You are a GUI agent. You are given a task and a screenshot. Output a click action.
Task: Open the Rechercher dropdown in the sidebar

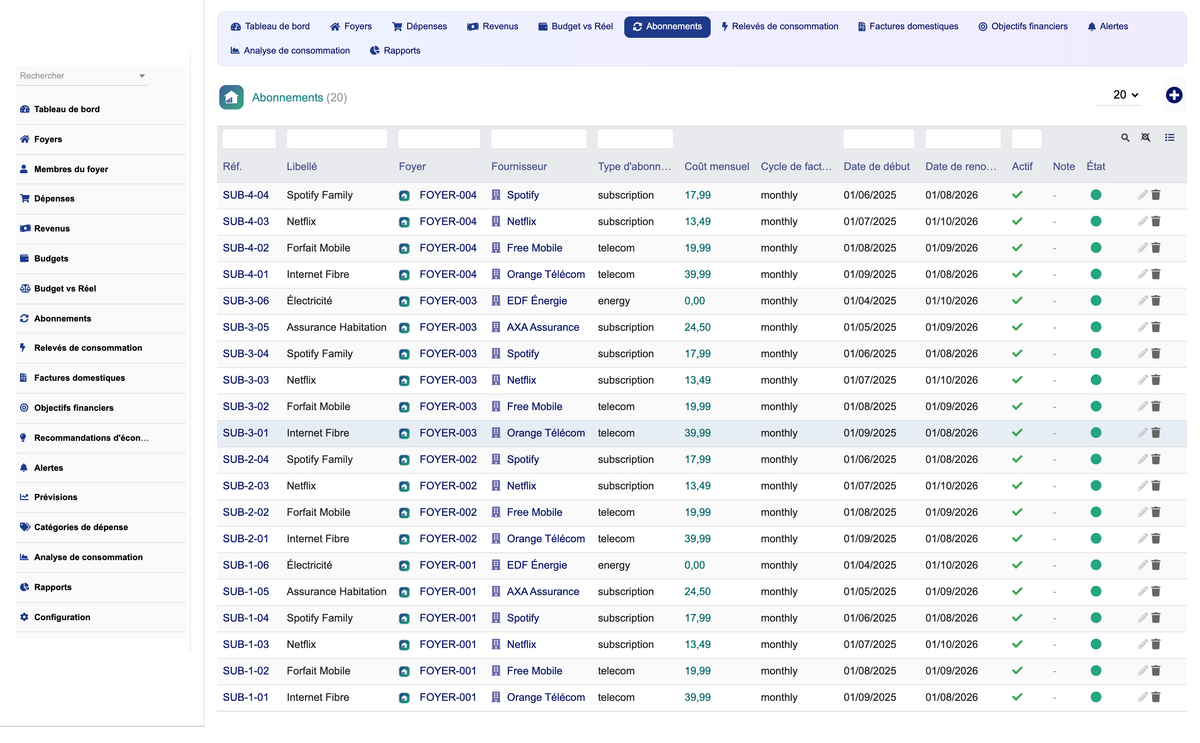tap(83, 76)
